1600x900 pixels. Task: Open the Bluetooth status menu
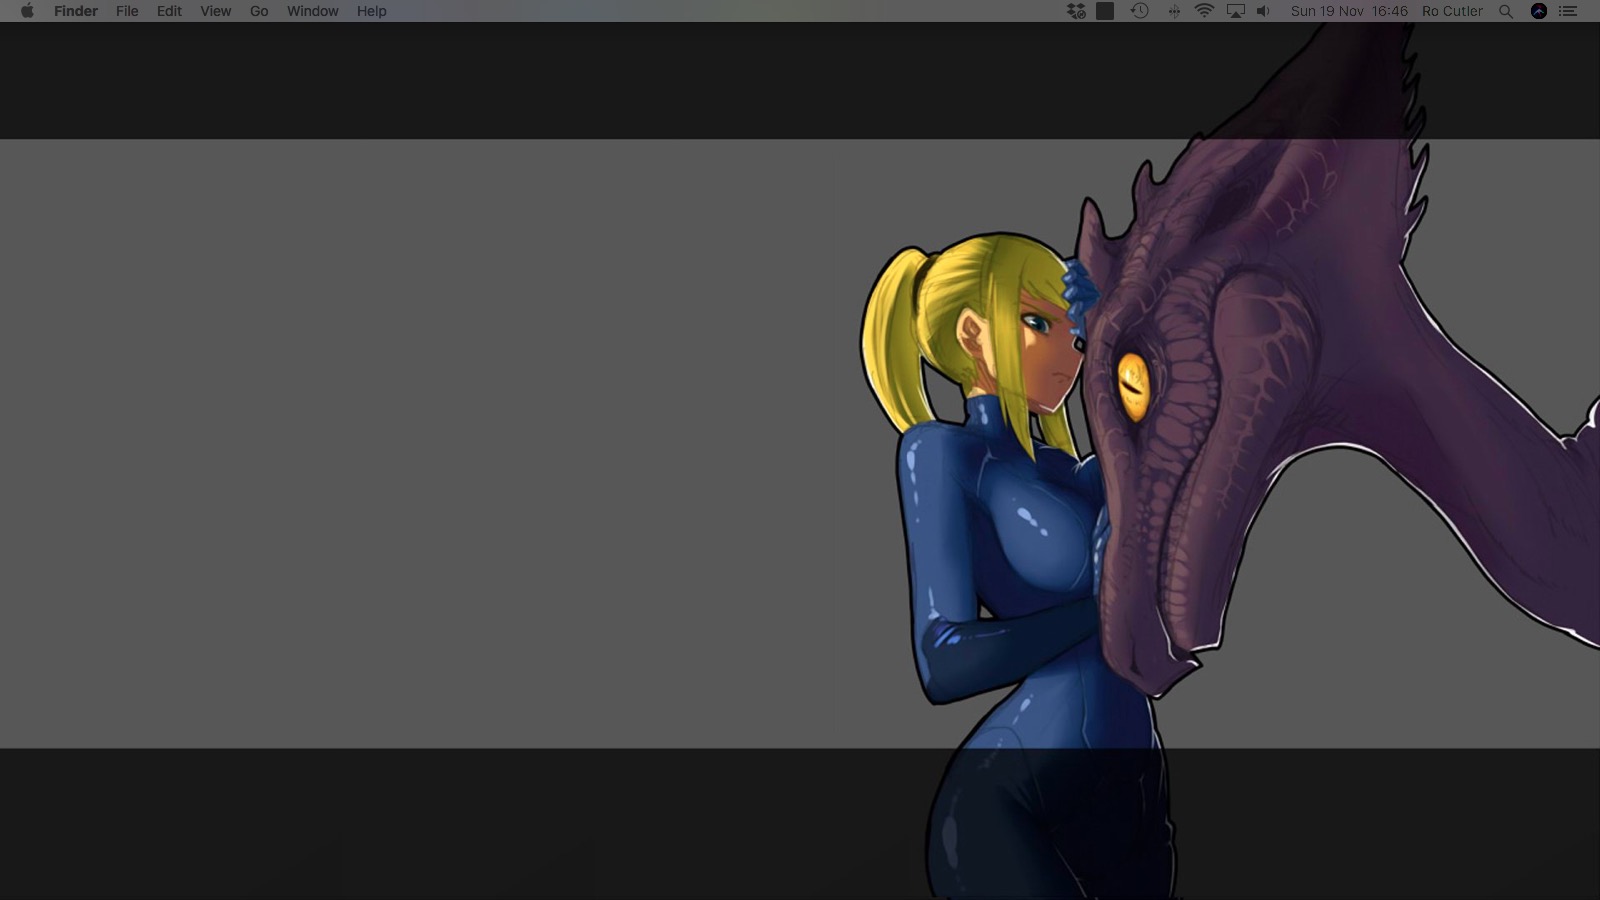click(1174, 11)
